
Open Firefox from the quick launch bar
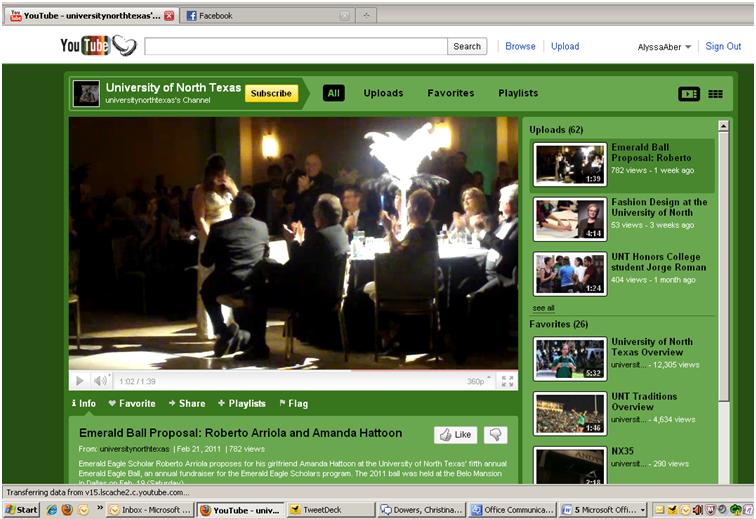click(67, 509)
